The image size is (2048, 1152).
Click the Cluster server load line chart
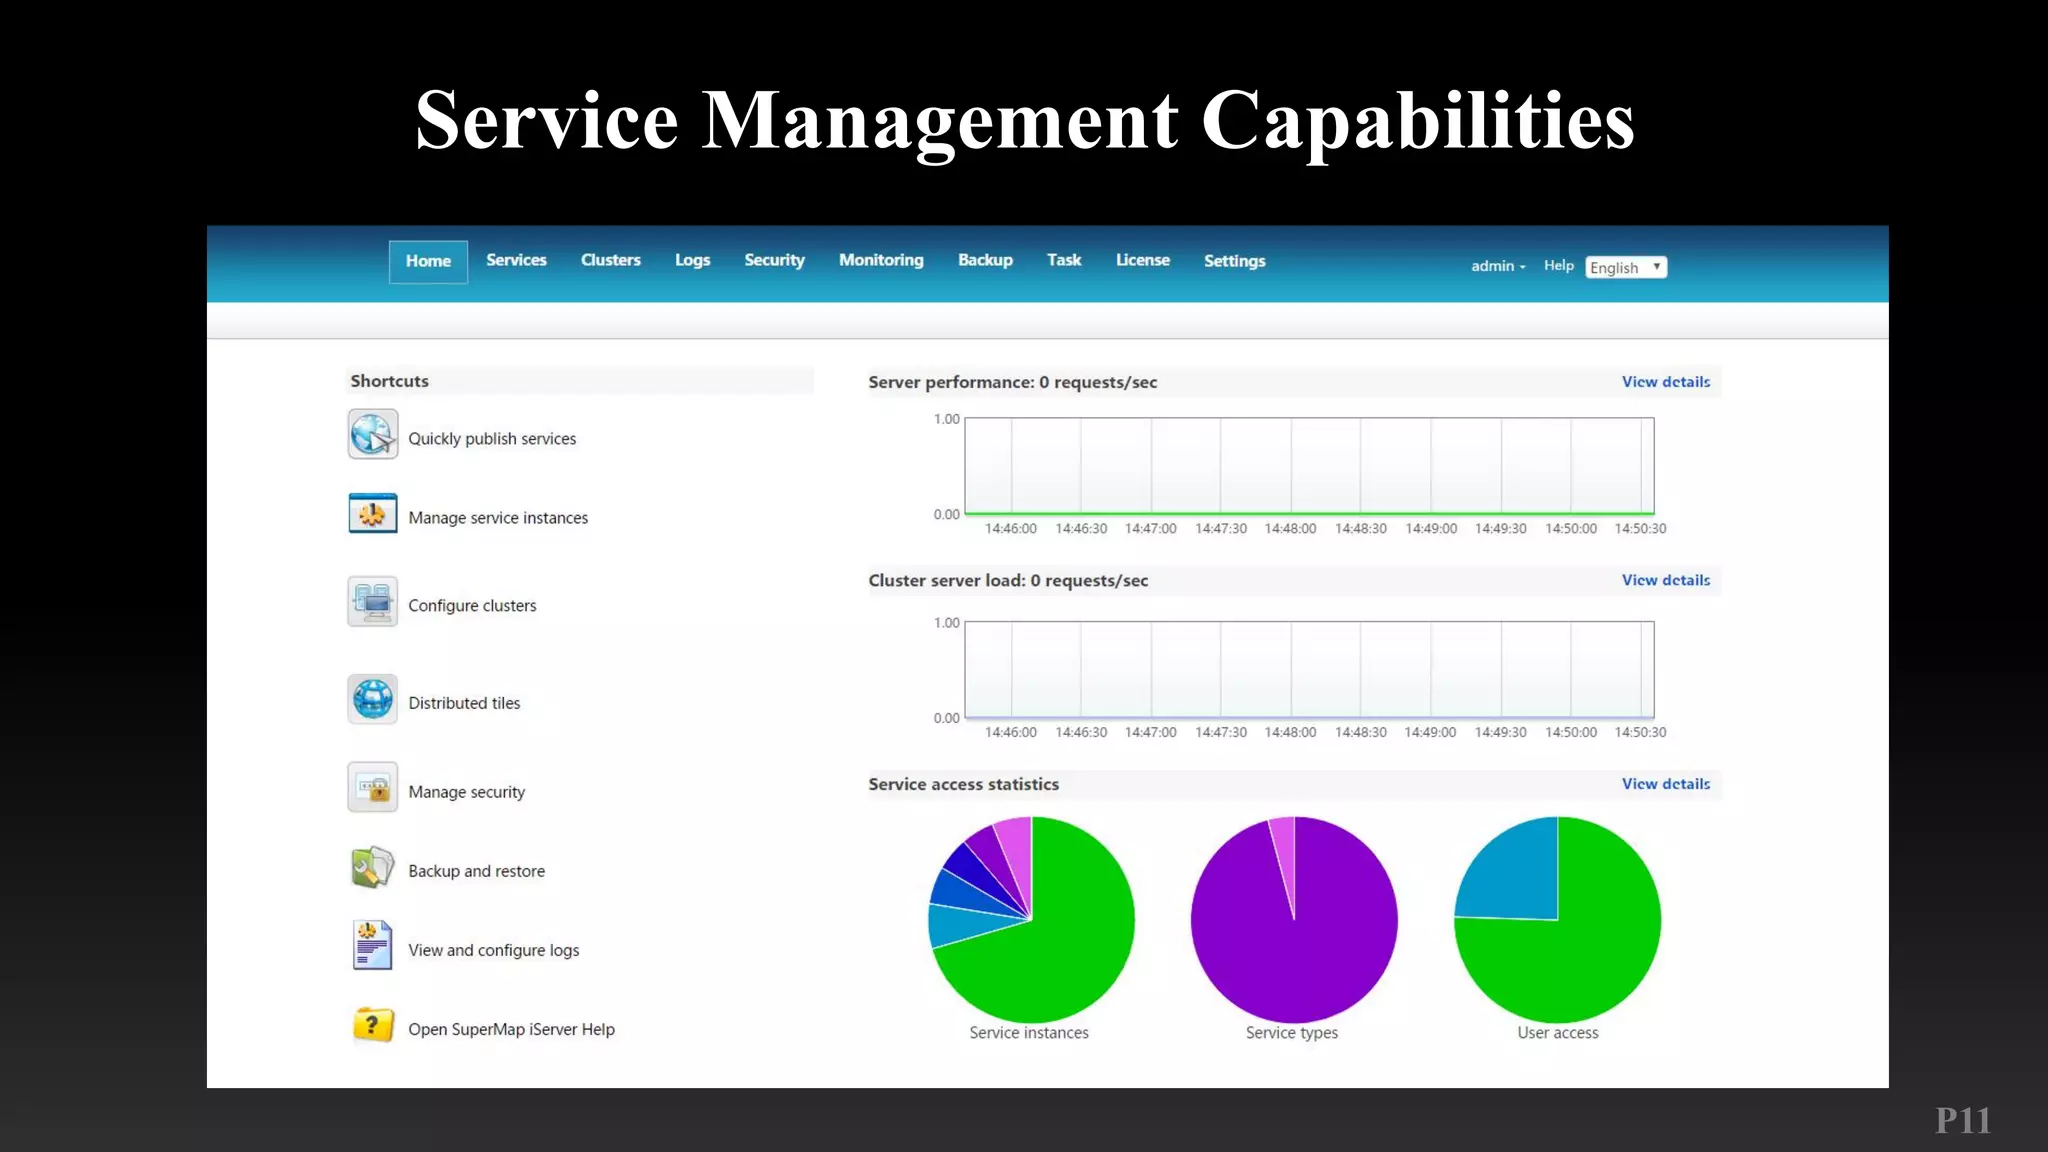pyautogui.click(x=1309, y=669)
